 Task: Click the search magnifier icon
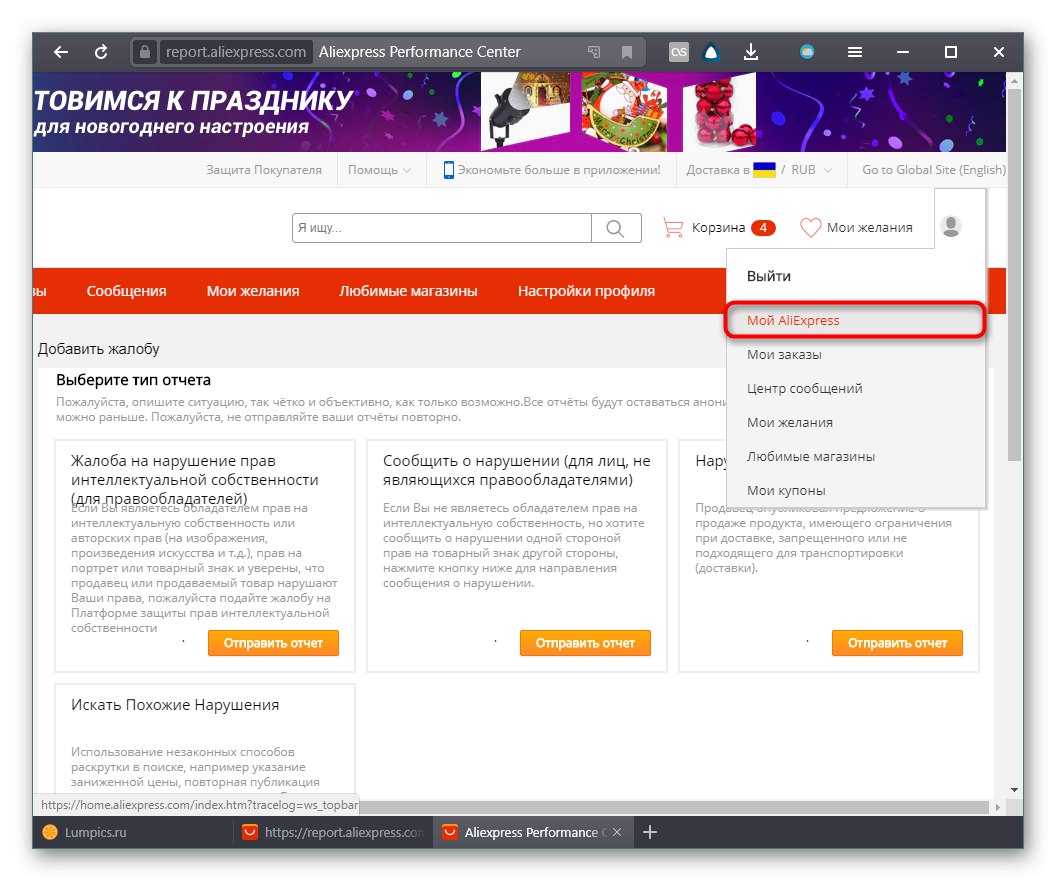616,228
